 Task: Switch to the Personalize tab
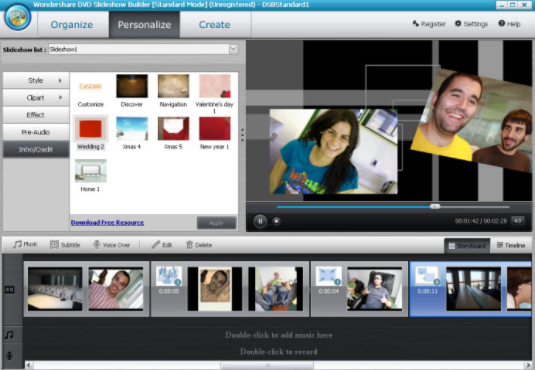pos(144,25)
